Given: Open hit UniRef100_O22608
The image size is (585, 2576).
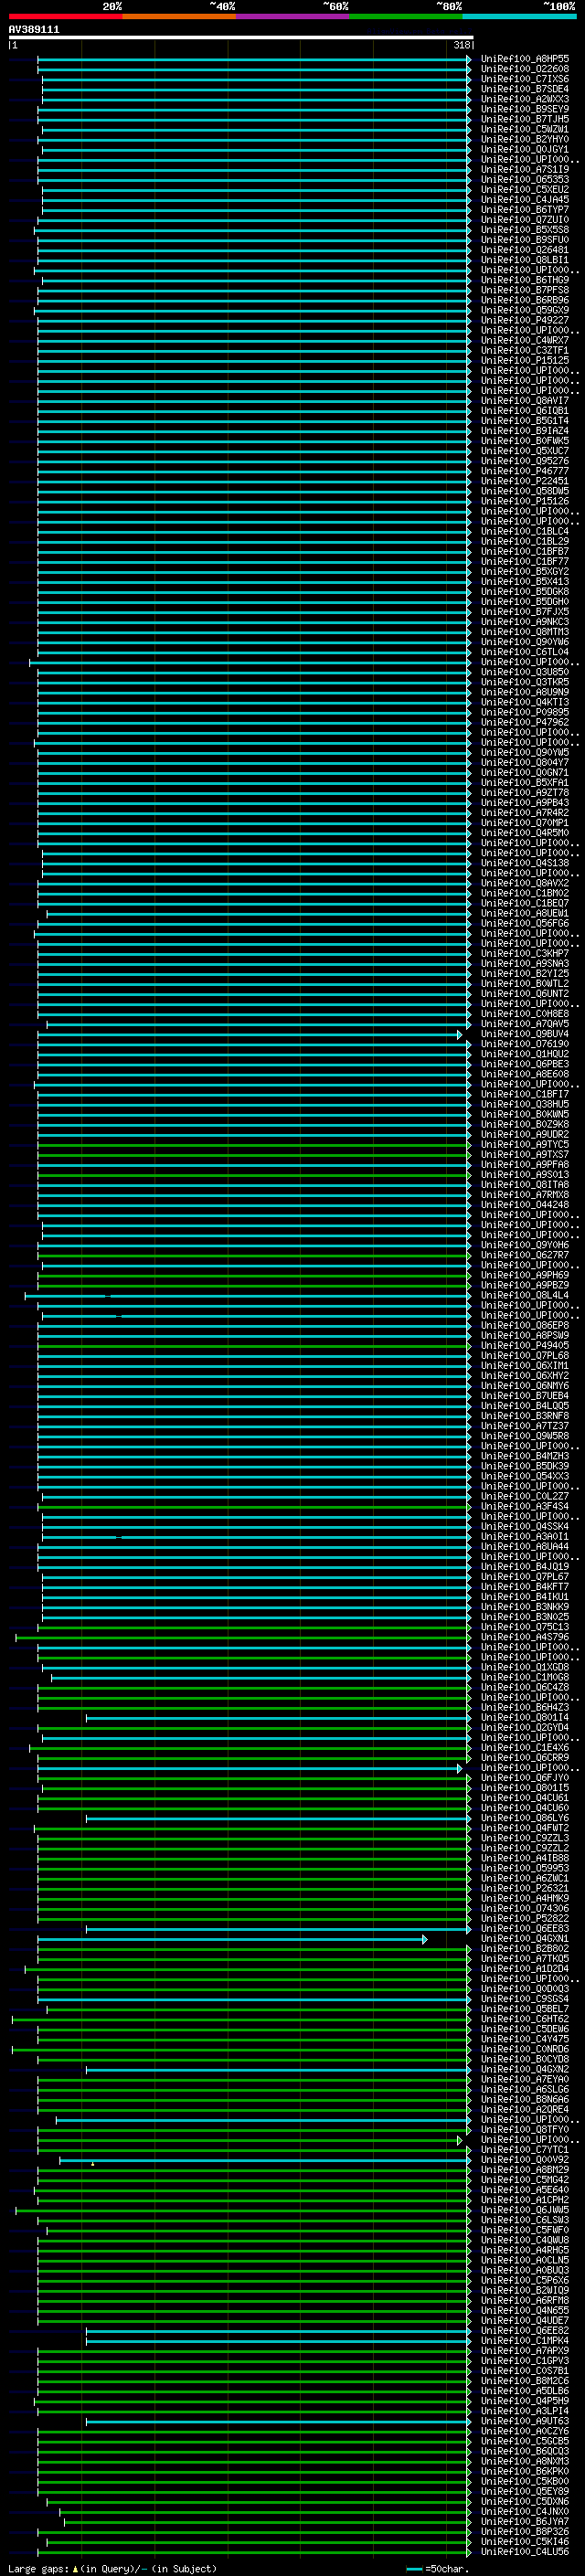Looking at the screenshot, I should 525,69.
